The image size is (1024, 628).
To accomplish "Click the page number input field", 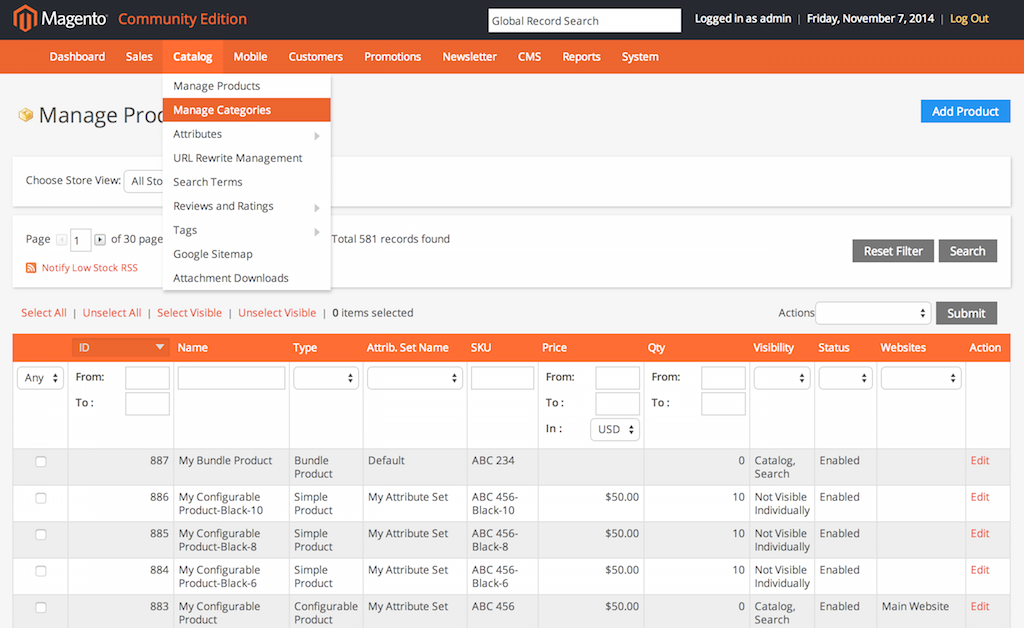I will point(80,240).
